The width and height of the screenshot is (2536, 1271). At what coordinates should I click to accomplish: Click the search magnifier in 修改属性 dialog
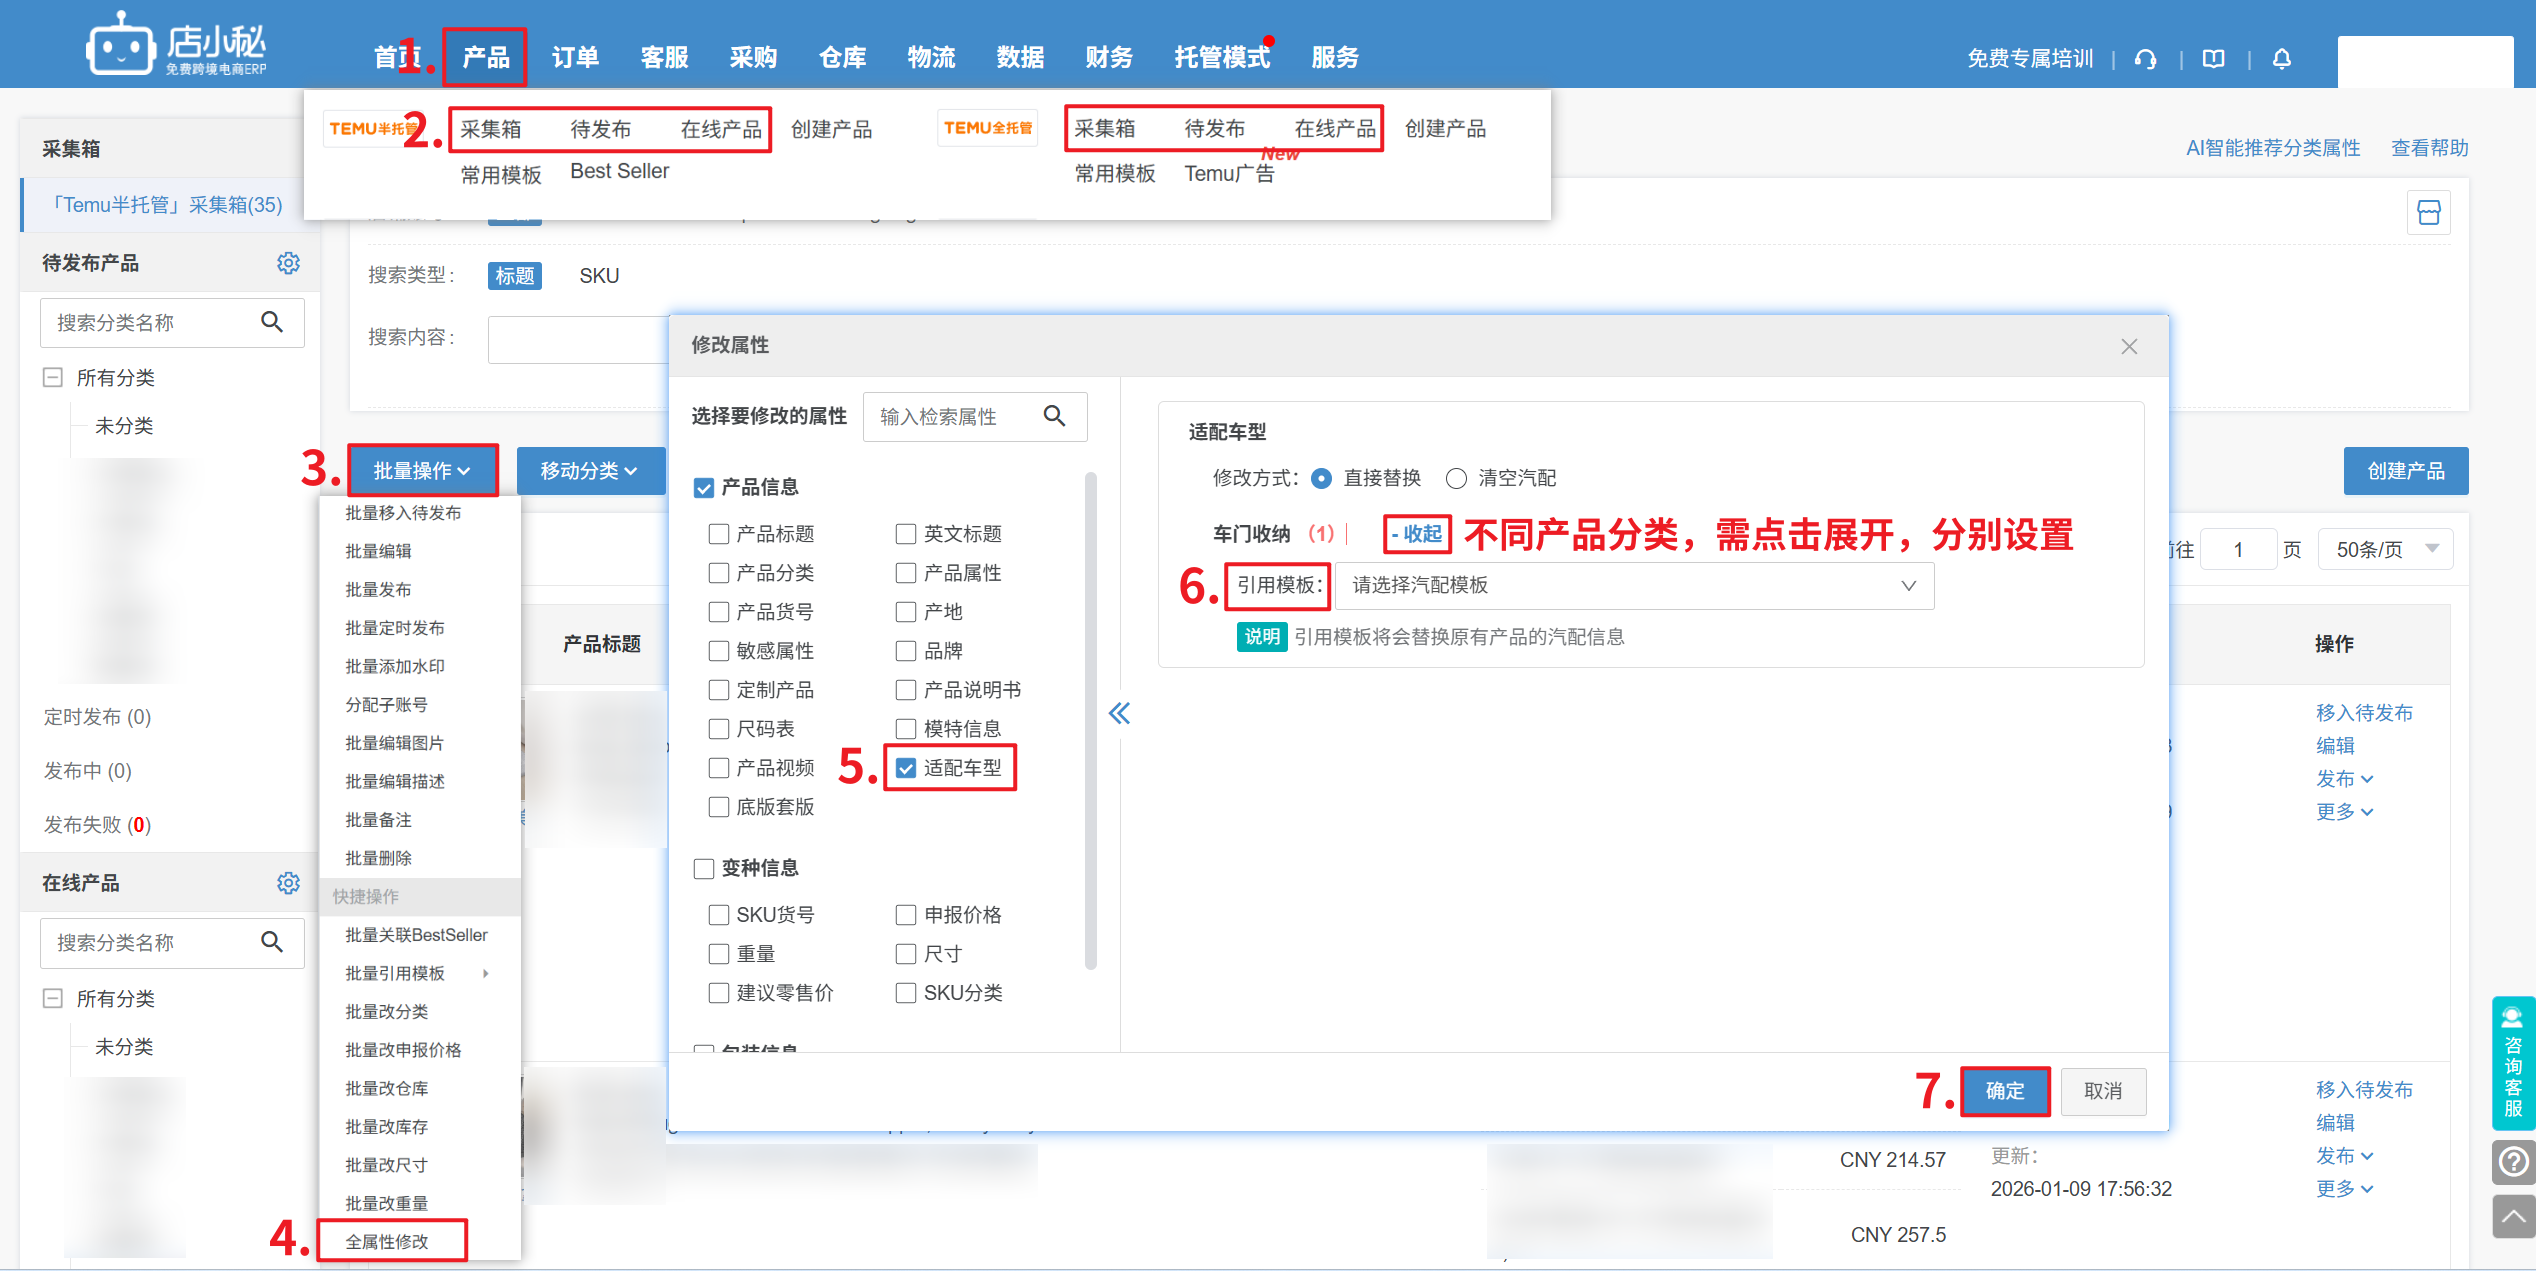[1054, 416]
